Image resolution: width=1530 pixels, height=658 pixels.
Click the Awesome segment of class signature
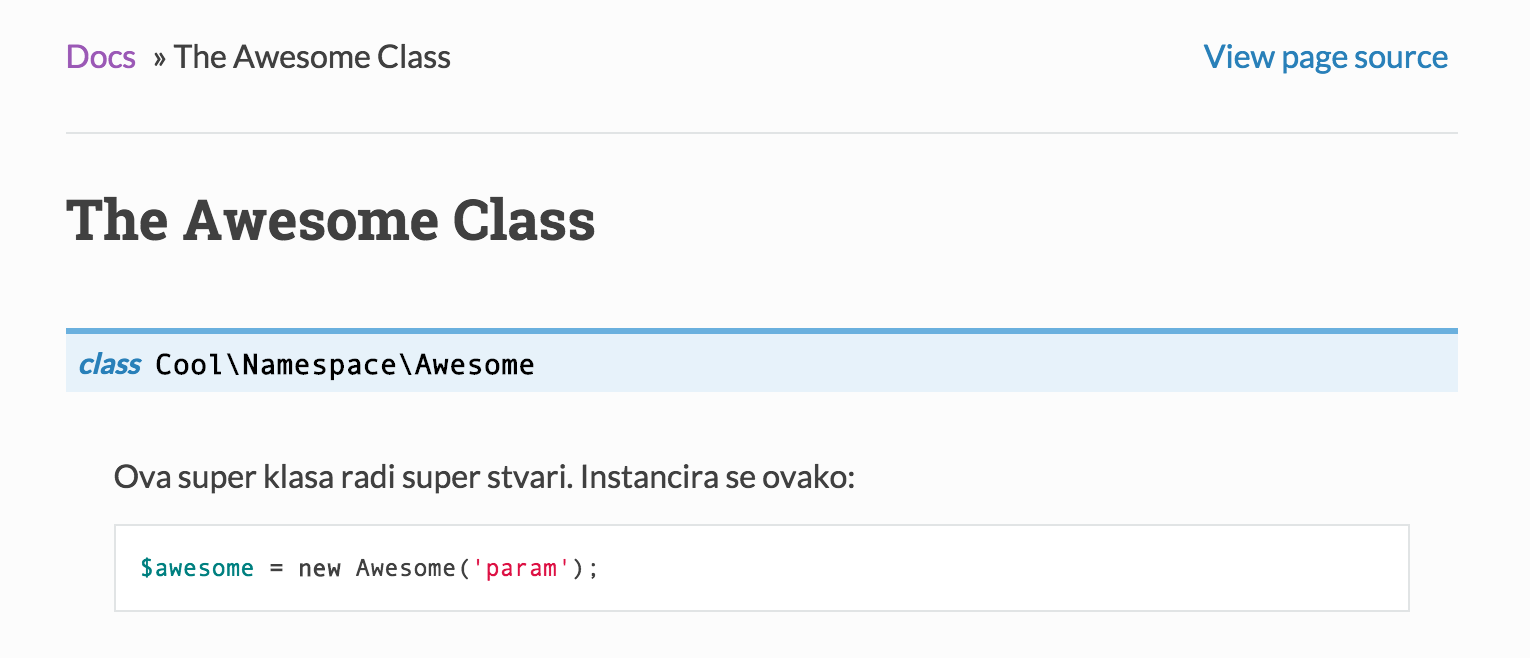click(475, 364)
